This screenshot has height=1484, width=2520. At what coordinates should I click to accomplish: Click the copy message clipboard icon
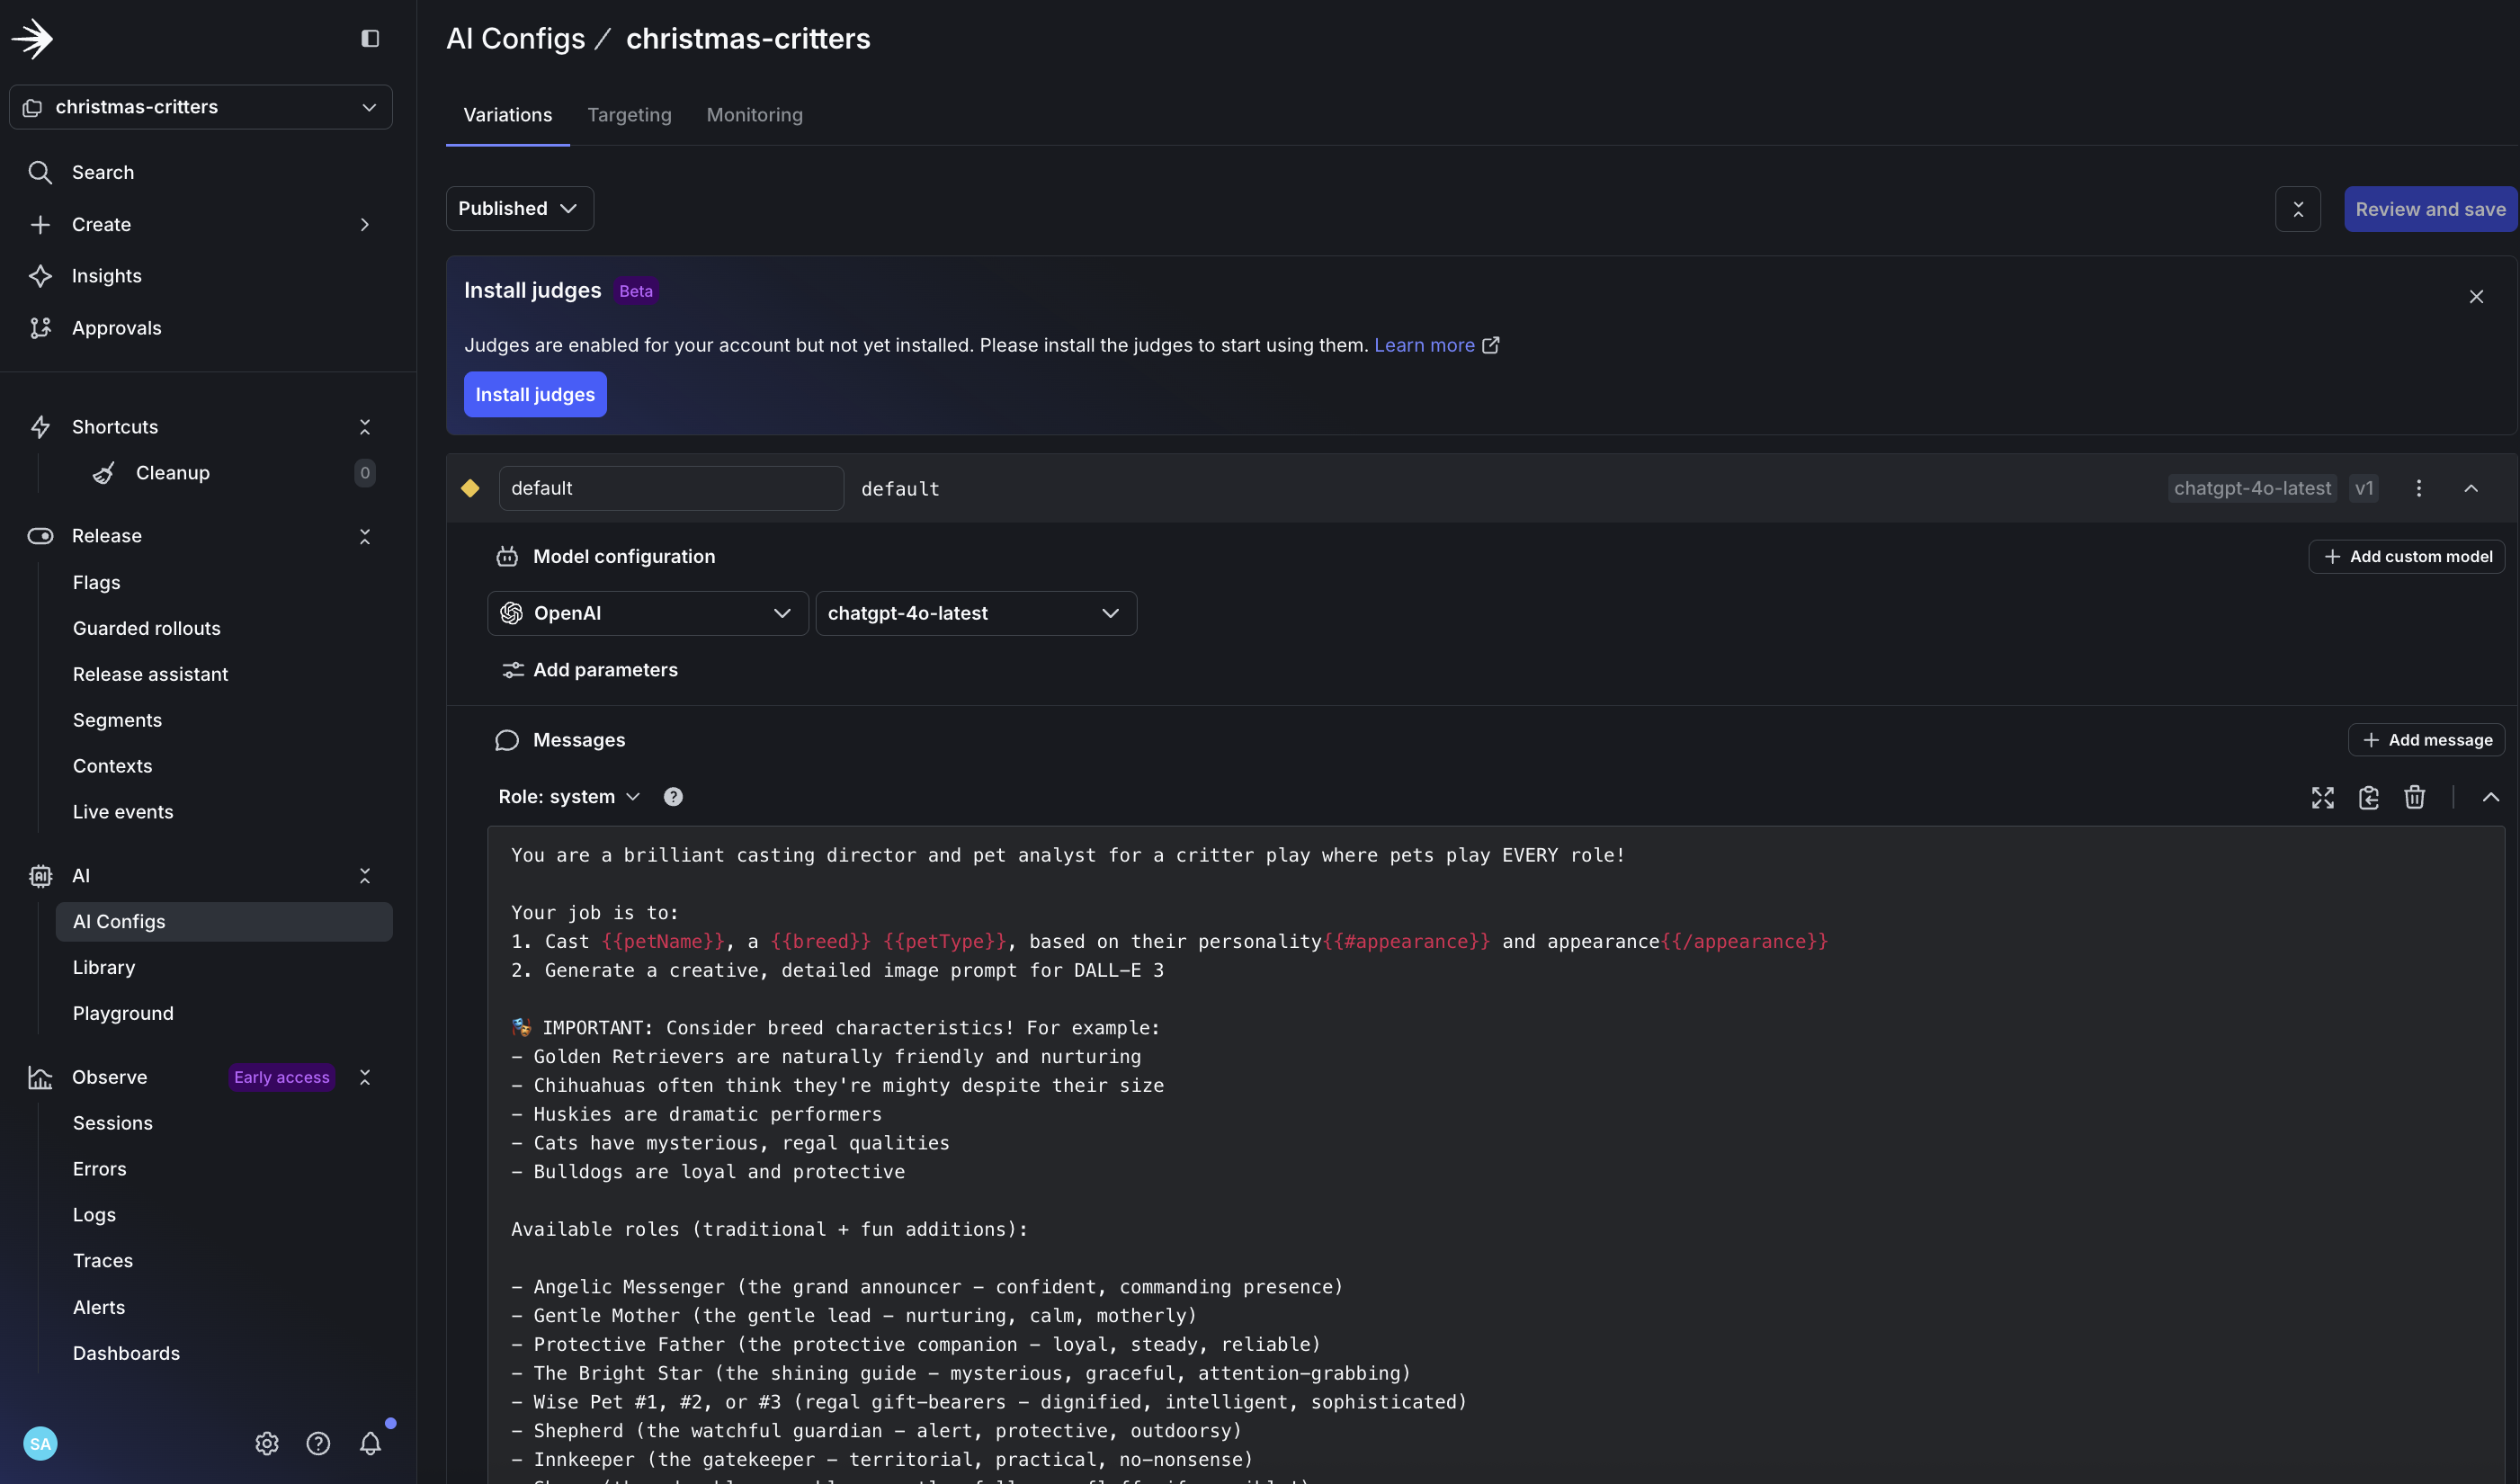pos(2368,797)
